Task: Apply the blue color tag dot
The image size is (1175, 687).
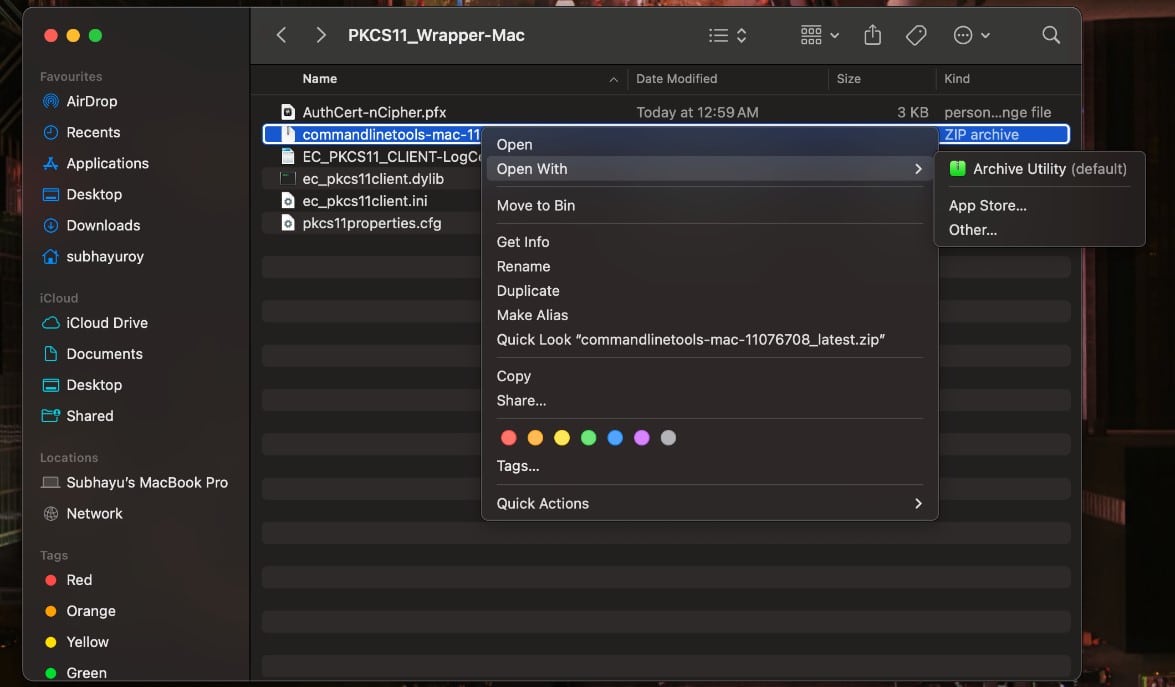Action: click(x=615, y=438)
